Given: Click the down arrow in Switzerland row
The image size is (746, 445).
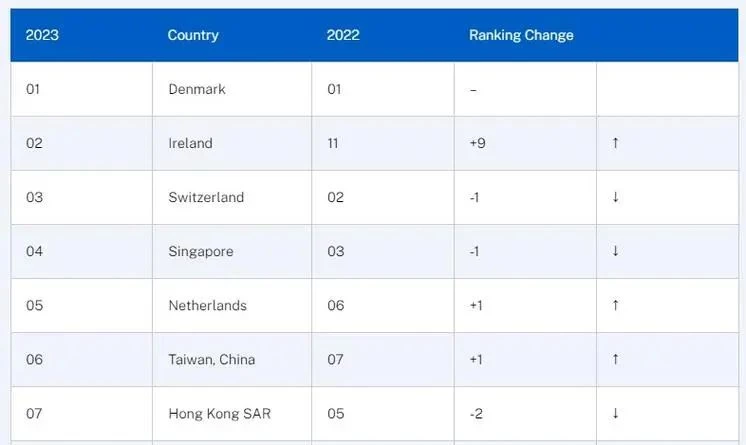Looking at the screenshot, I should [x=615, y=197].
